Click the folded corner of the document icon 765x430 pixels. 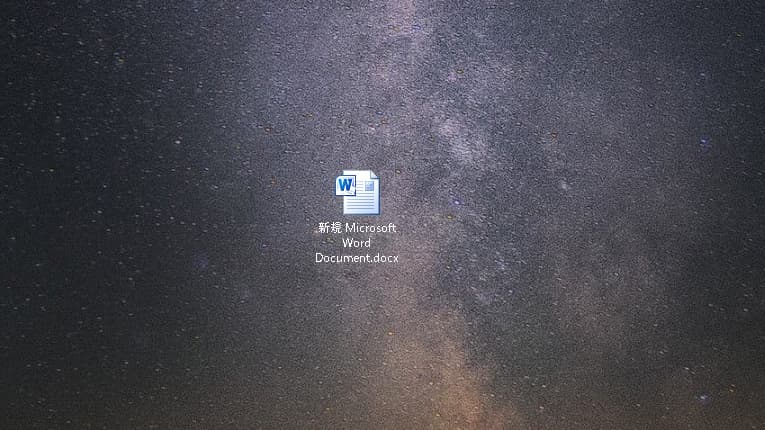(x=374, y=176)
